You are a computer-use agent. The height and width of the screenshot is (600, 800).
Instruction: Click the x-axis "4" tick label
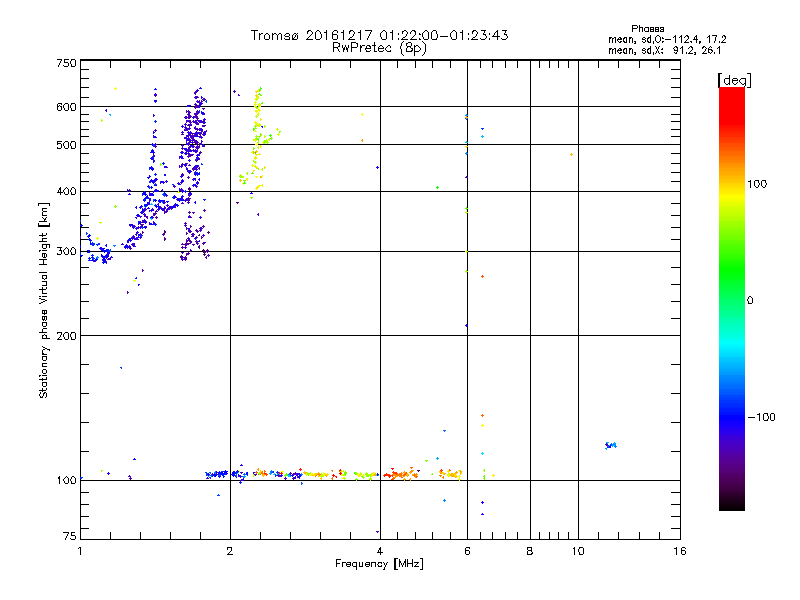click(380, 551)
